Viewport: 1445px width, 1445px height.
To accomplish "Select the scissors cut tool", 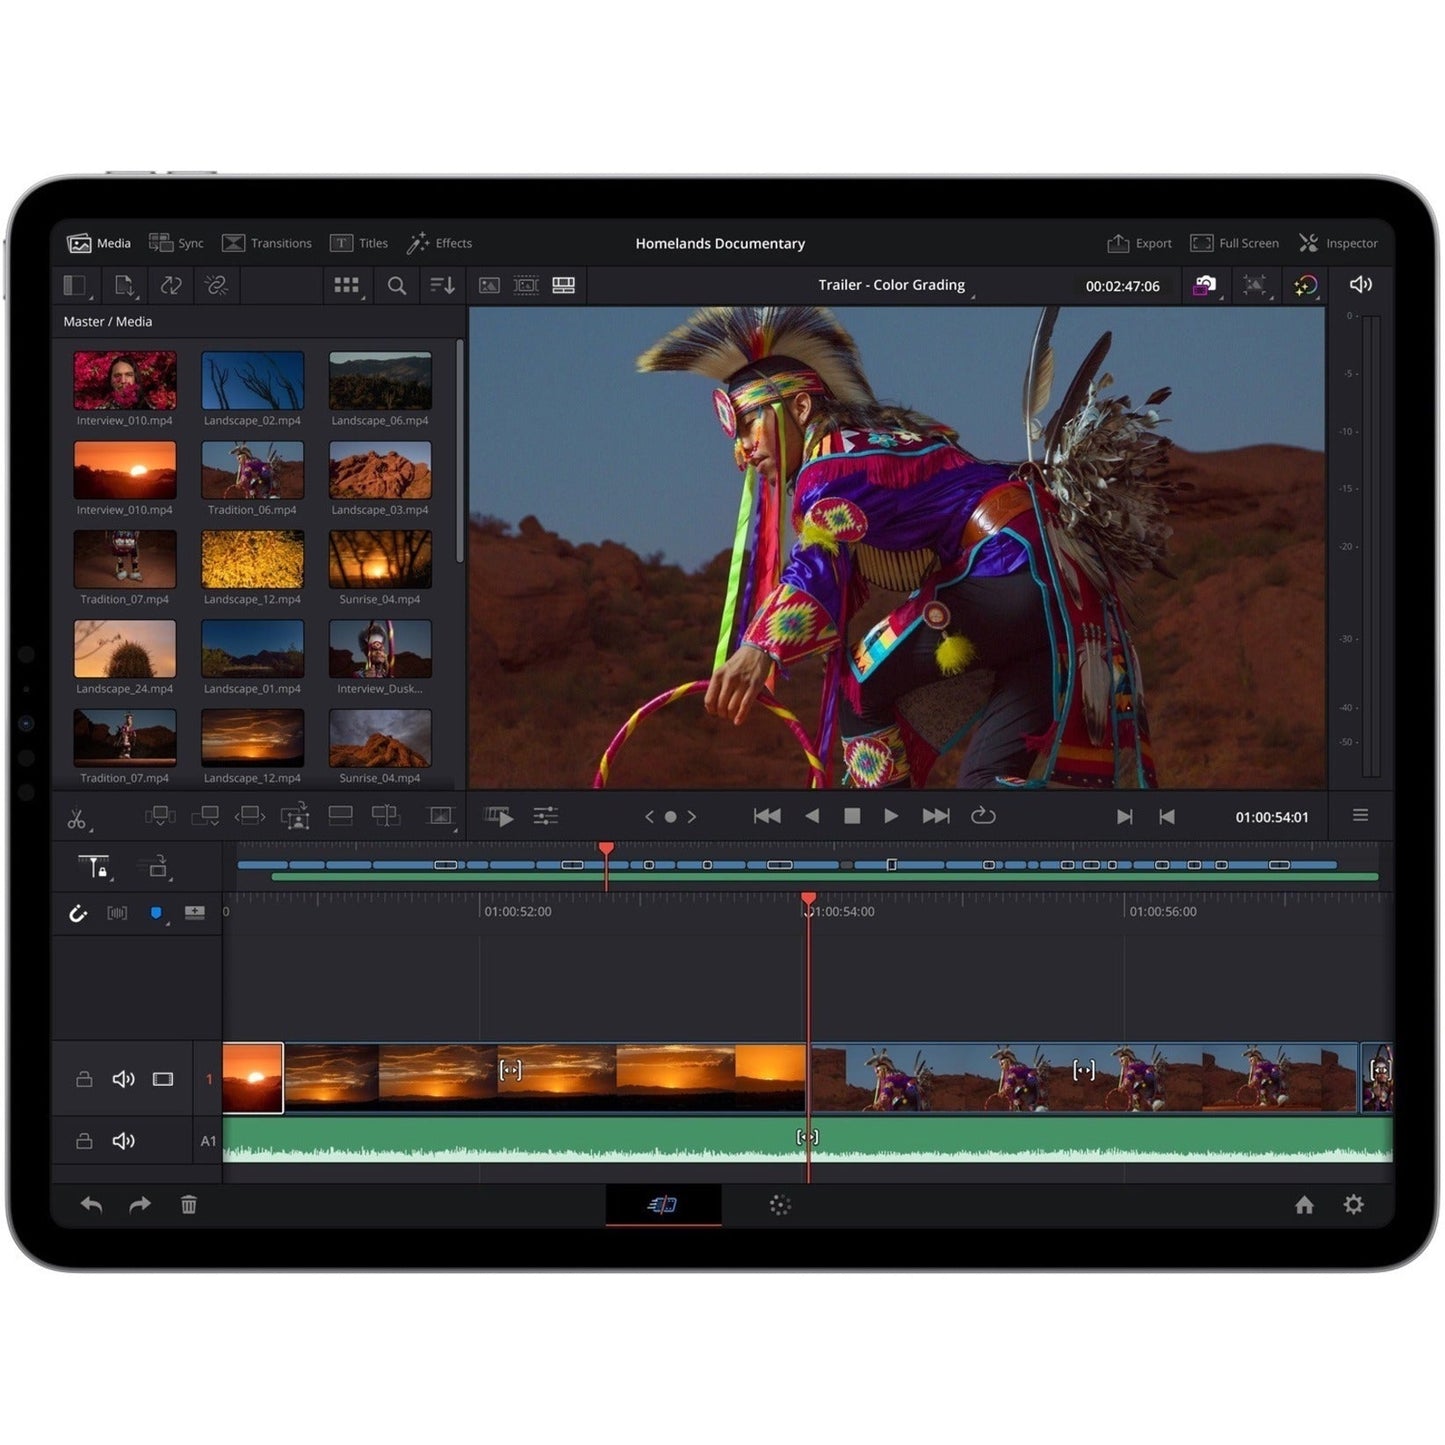I will tap(76, 816).
